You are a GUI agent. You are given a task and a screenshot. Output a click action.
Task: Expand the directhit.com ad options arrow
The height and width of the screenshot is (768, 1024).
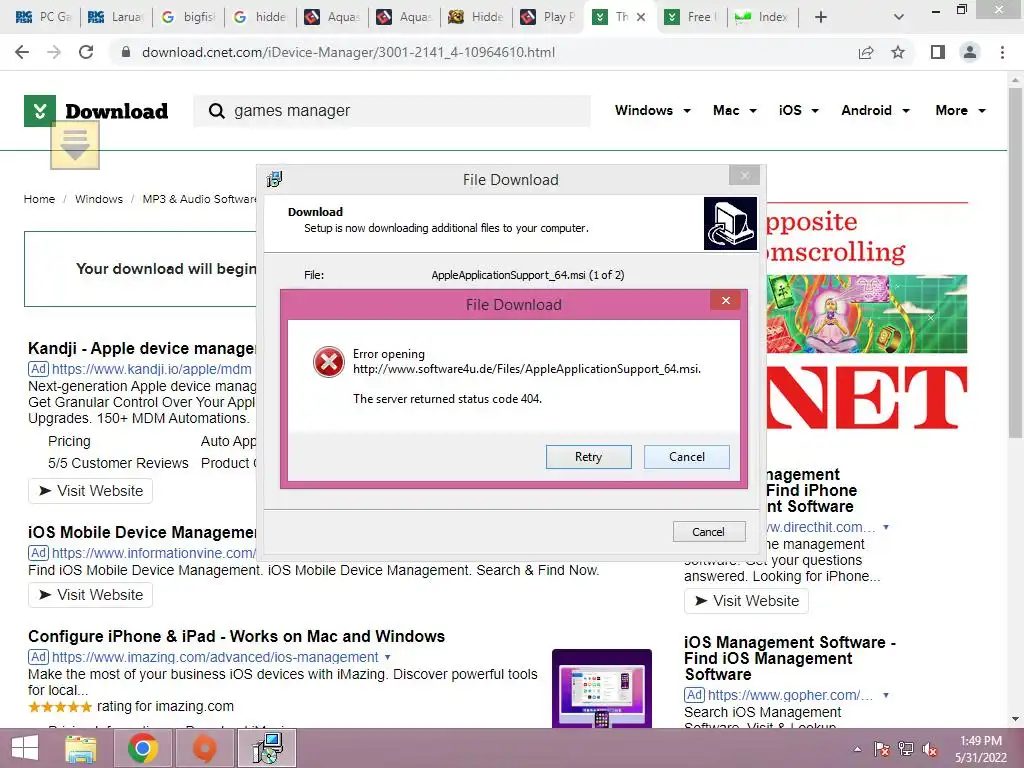pyautogui.click(x=886, y=527)
